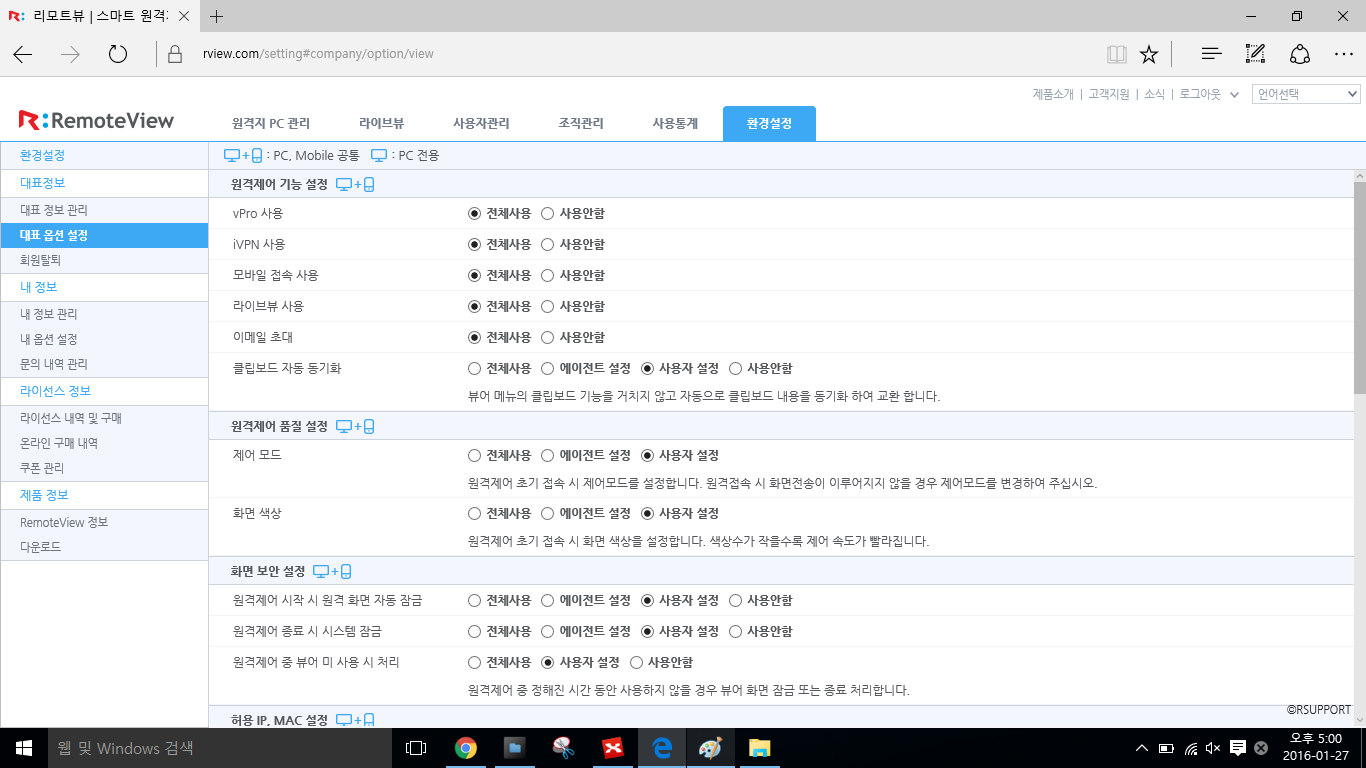Show hidden tray icons chevron
Screen dimensions: 1366x768
click(x=1142, y=748)
